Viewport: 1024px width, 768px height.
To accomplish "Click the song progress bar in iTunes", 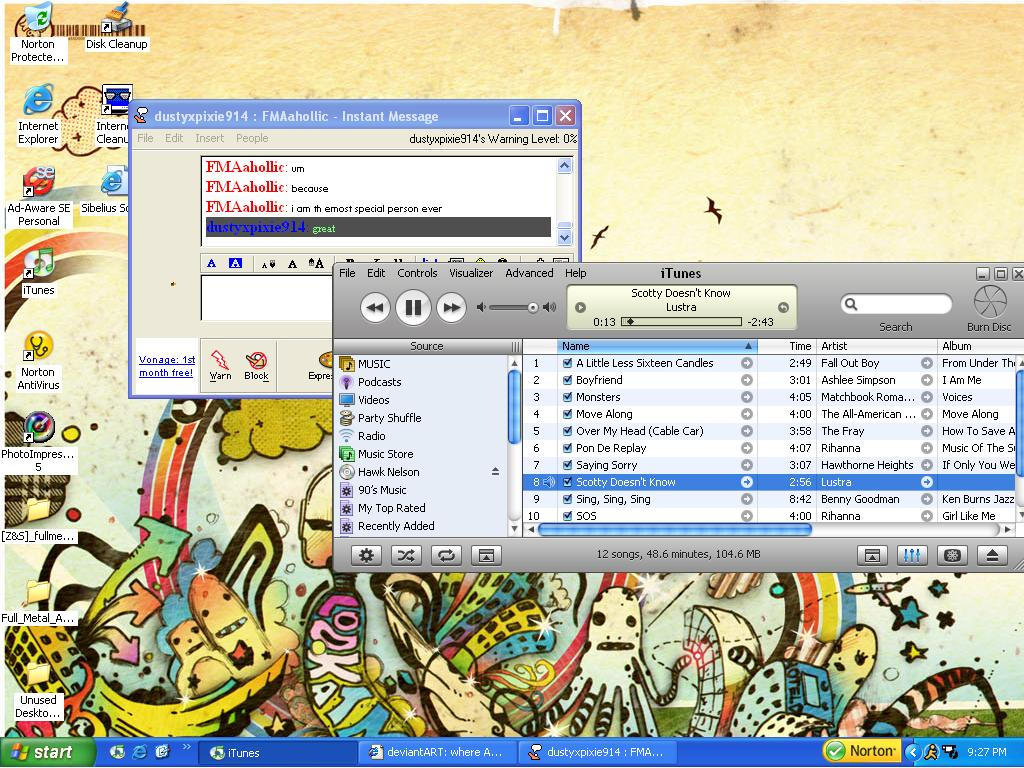I will pyautogui.click(x=681, y=321).
